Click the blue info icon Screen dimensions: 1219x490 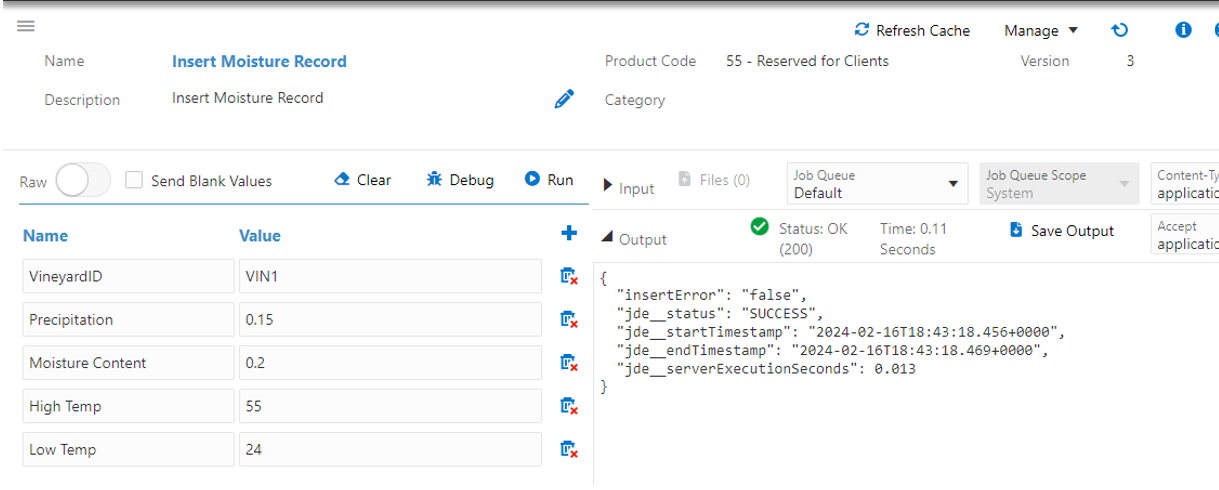pyautogui.click(x=1183, y=30)
